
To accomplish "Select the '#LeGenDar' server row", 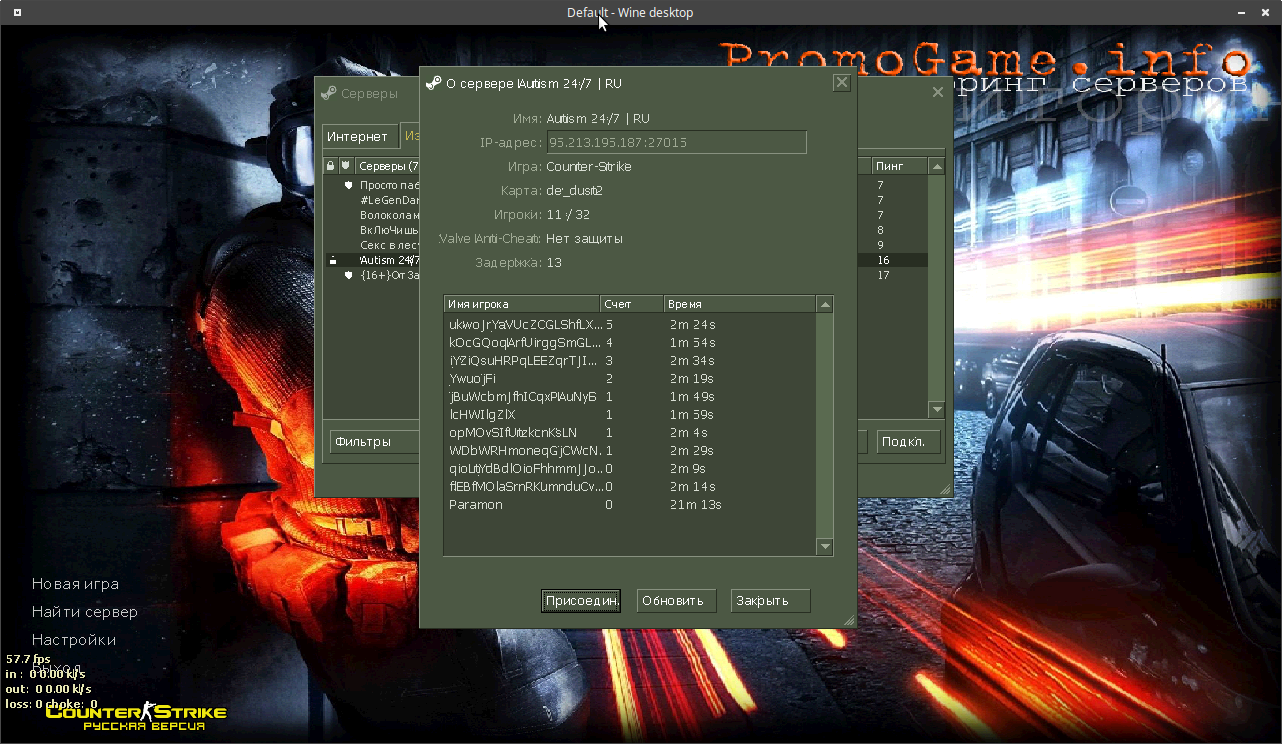I will [389, 200].
